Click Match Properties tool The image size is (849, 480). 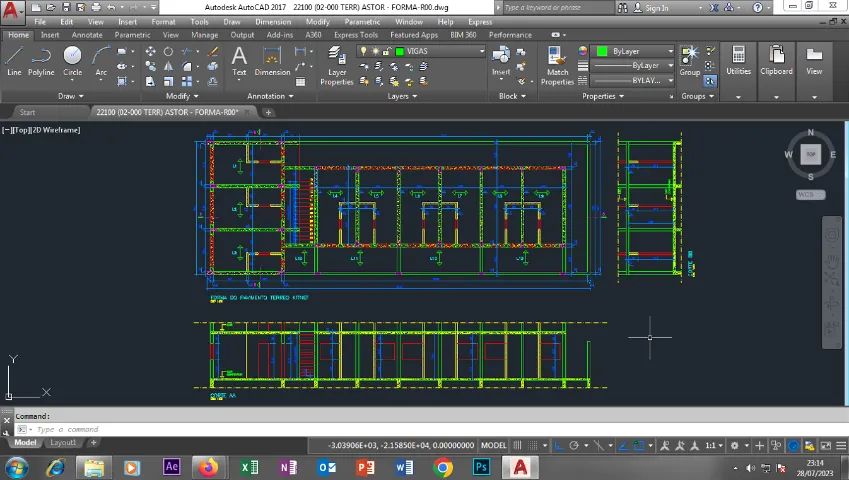[x=557, y=66]
